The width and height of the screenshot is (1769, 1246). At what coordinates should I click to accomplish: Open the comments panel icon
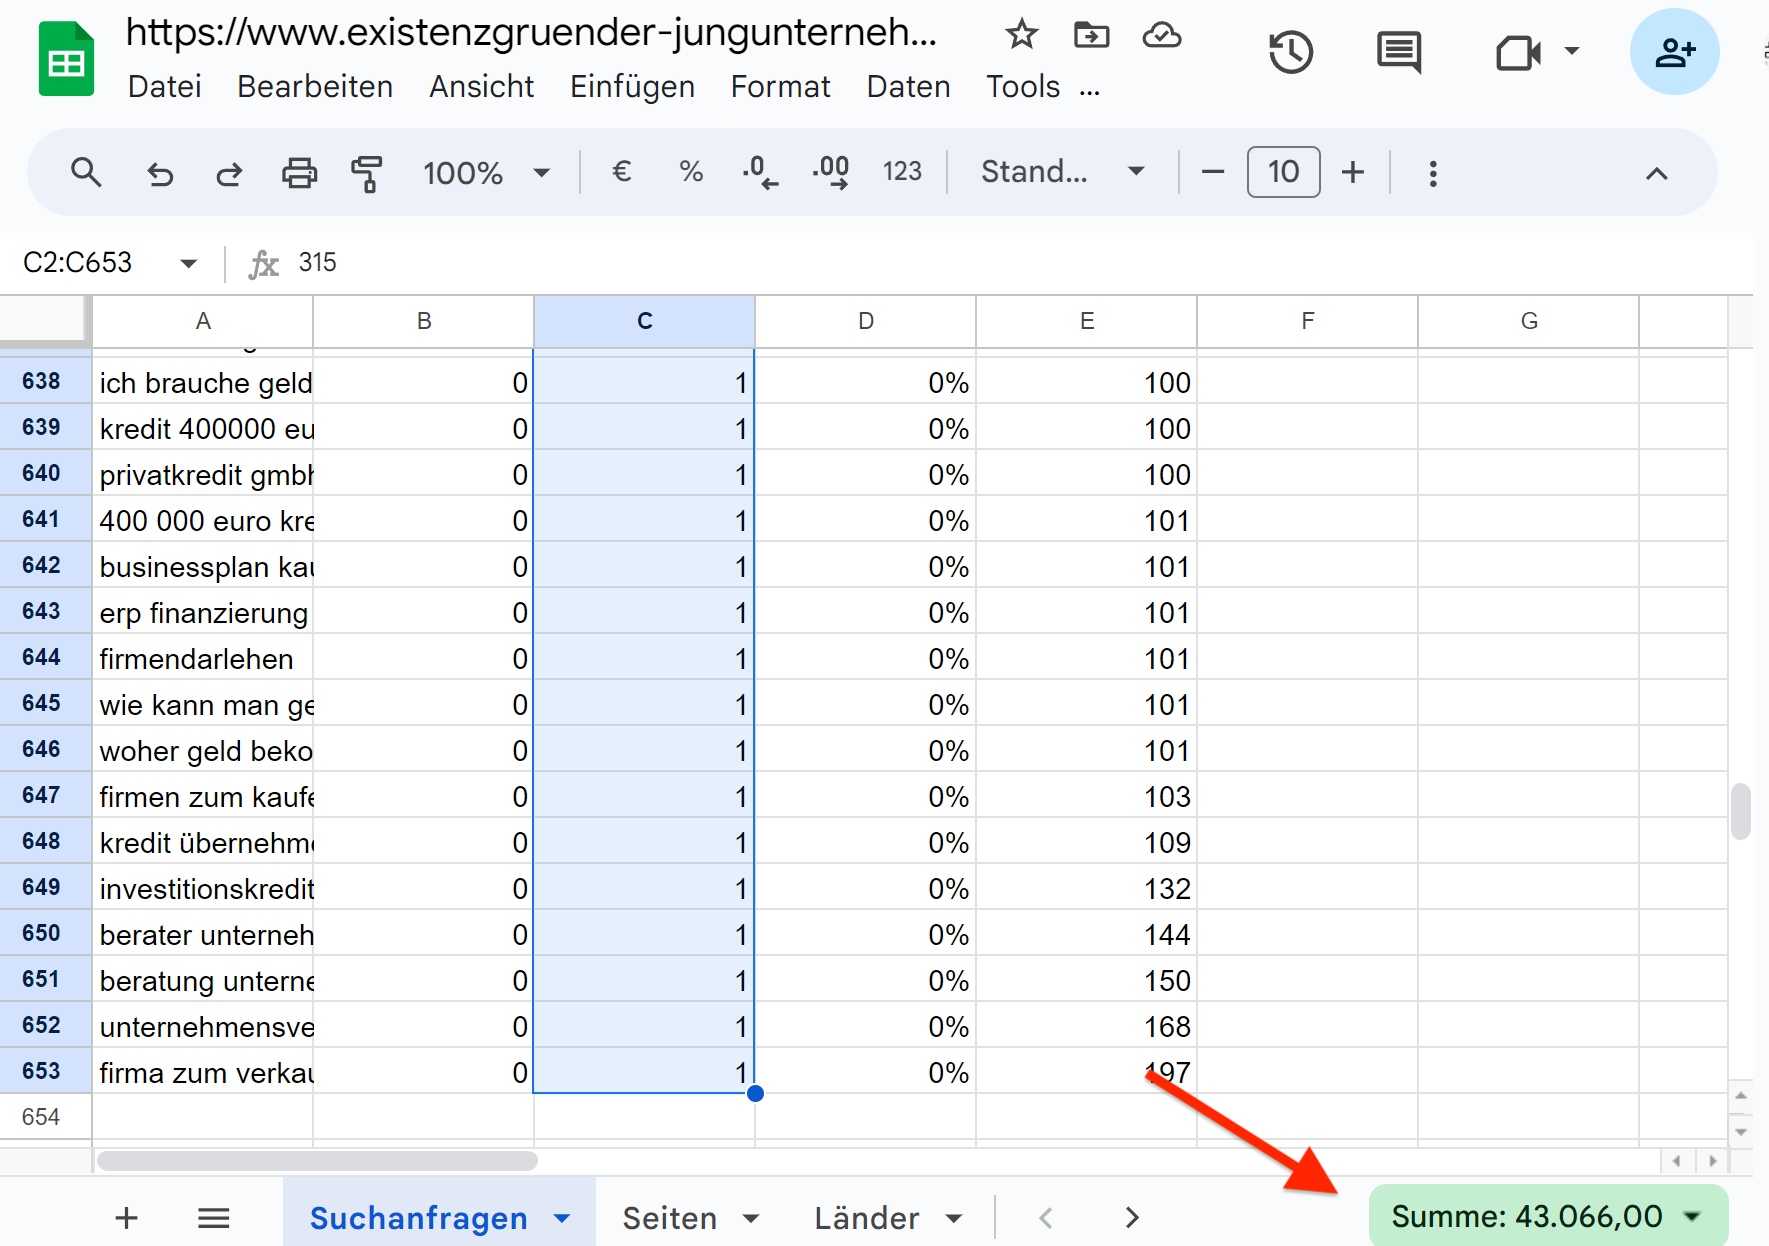click(x=1398, y=52)
